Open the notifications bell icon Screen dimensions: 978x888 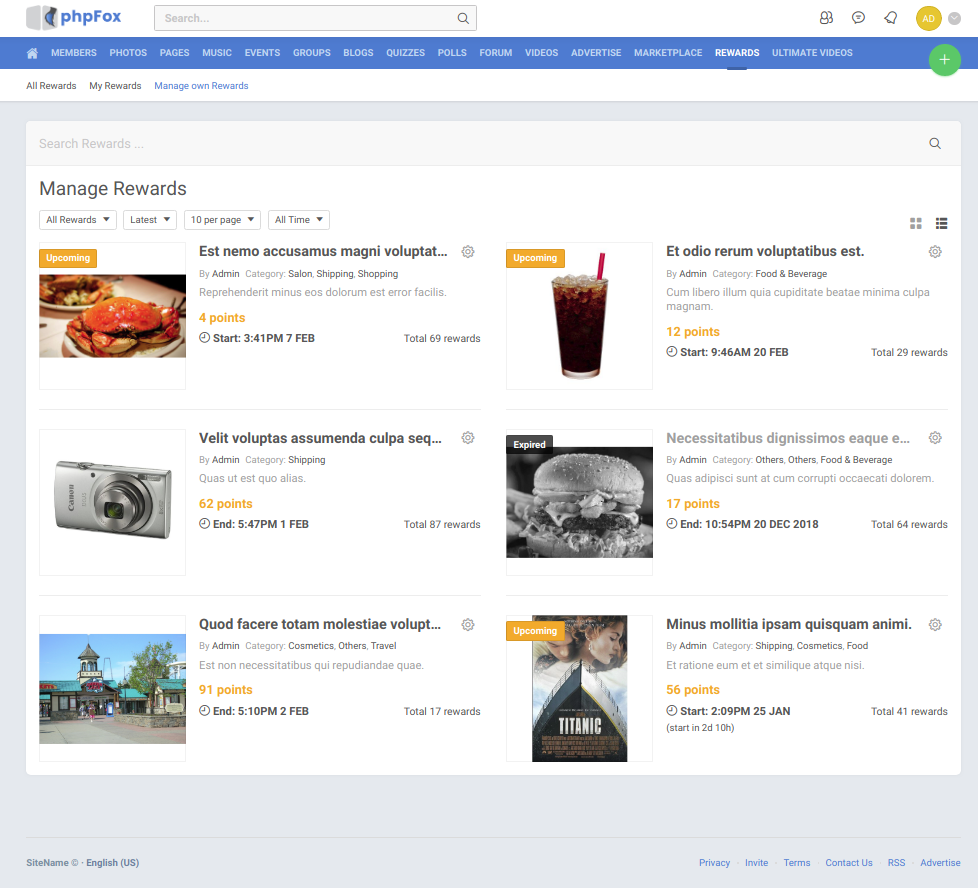890,17
